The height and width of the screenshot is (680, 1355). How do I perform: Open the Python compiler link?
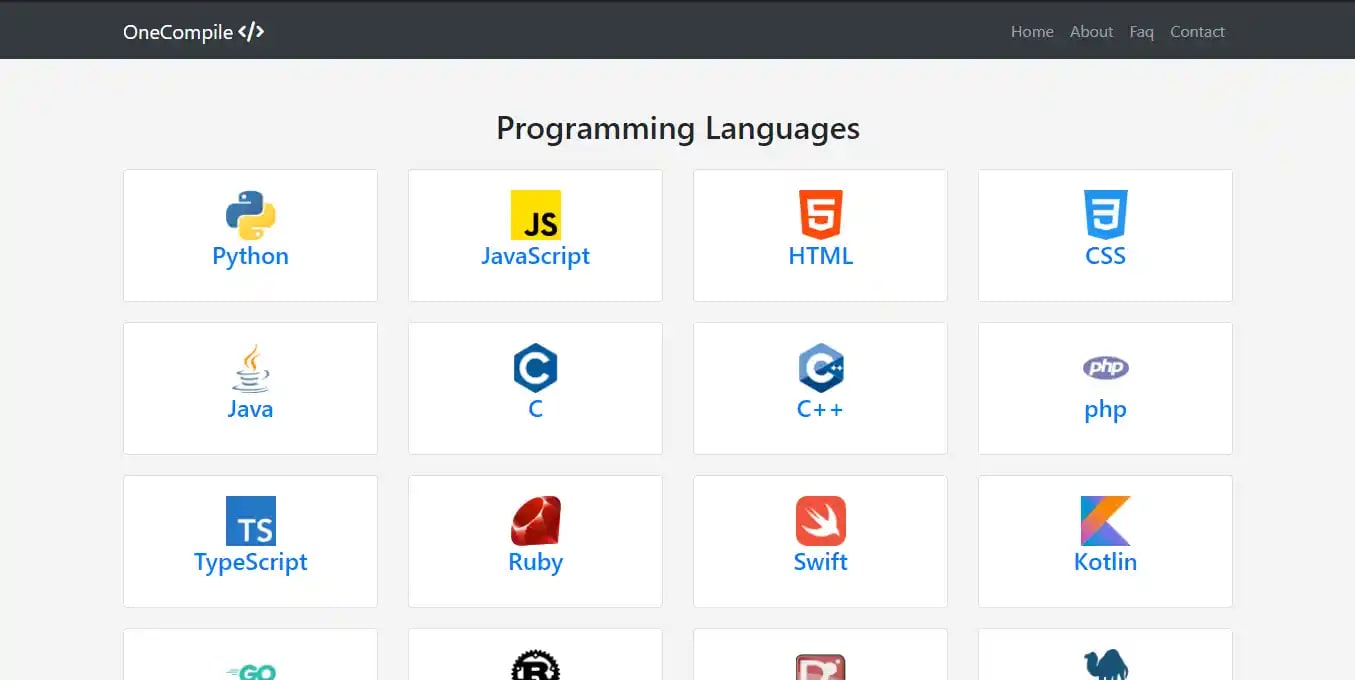tap(250, 256)
